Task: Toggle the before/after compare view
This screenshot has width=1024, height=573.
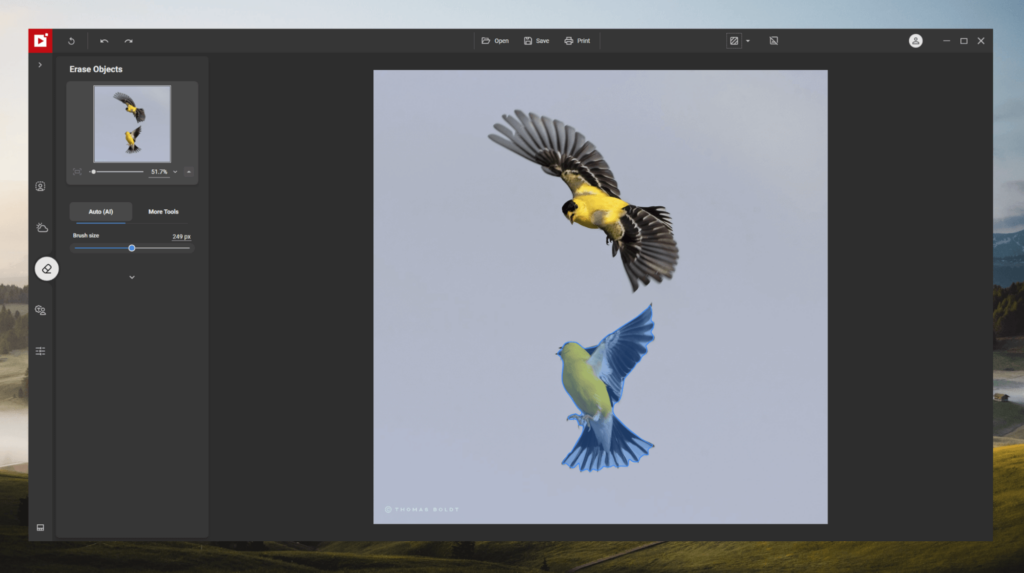Action: 734,41
